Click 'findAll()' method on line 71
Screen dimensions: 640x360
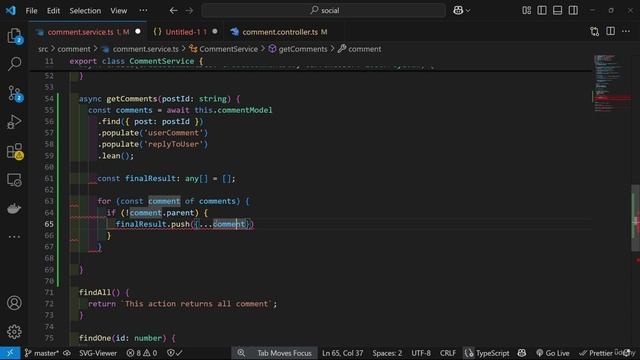click(99, 292)
